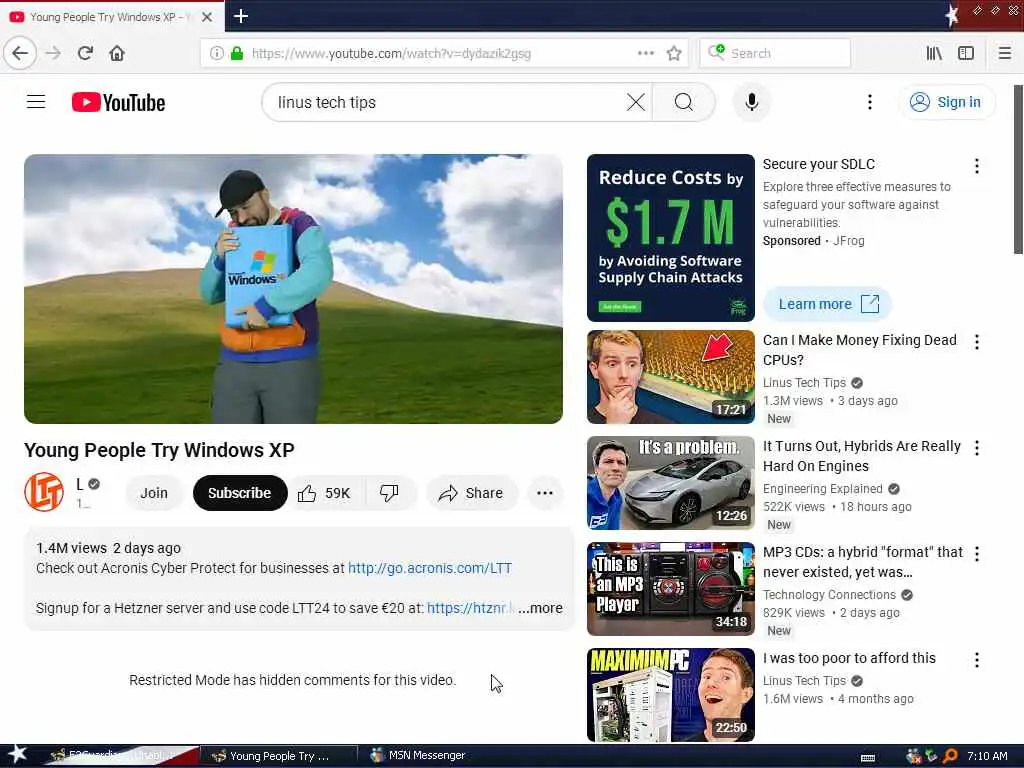Image resolution: width=1024 pixels, height=768 pixels.
Task: Open more actions menu beside Share
Action: pos(545,493)
